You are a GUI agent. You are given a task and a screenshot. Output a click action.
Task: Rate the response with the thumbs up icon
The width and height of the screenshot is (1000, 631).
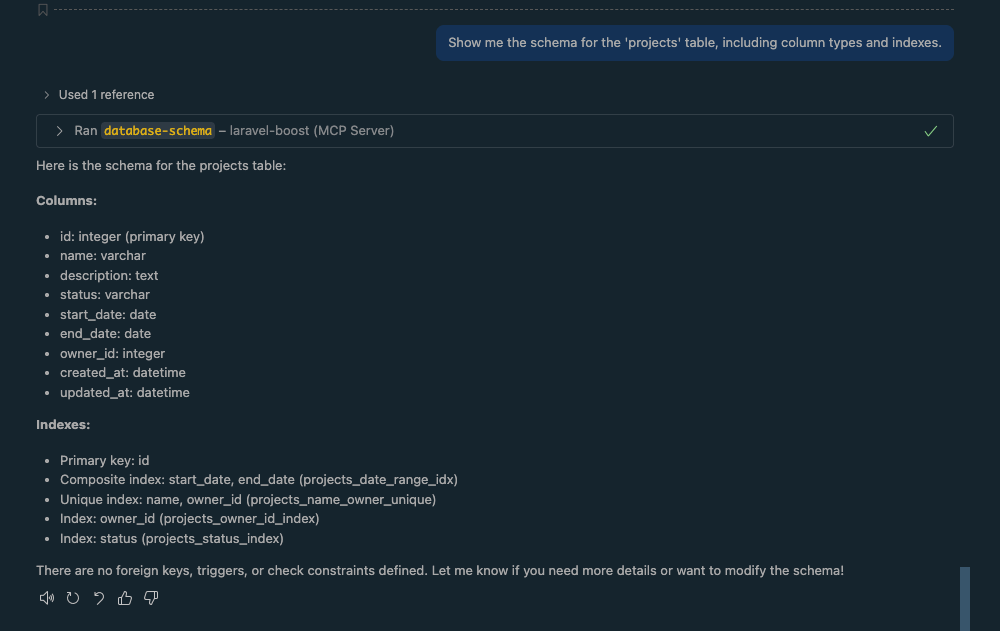click(x=124, y=597)
